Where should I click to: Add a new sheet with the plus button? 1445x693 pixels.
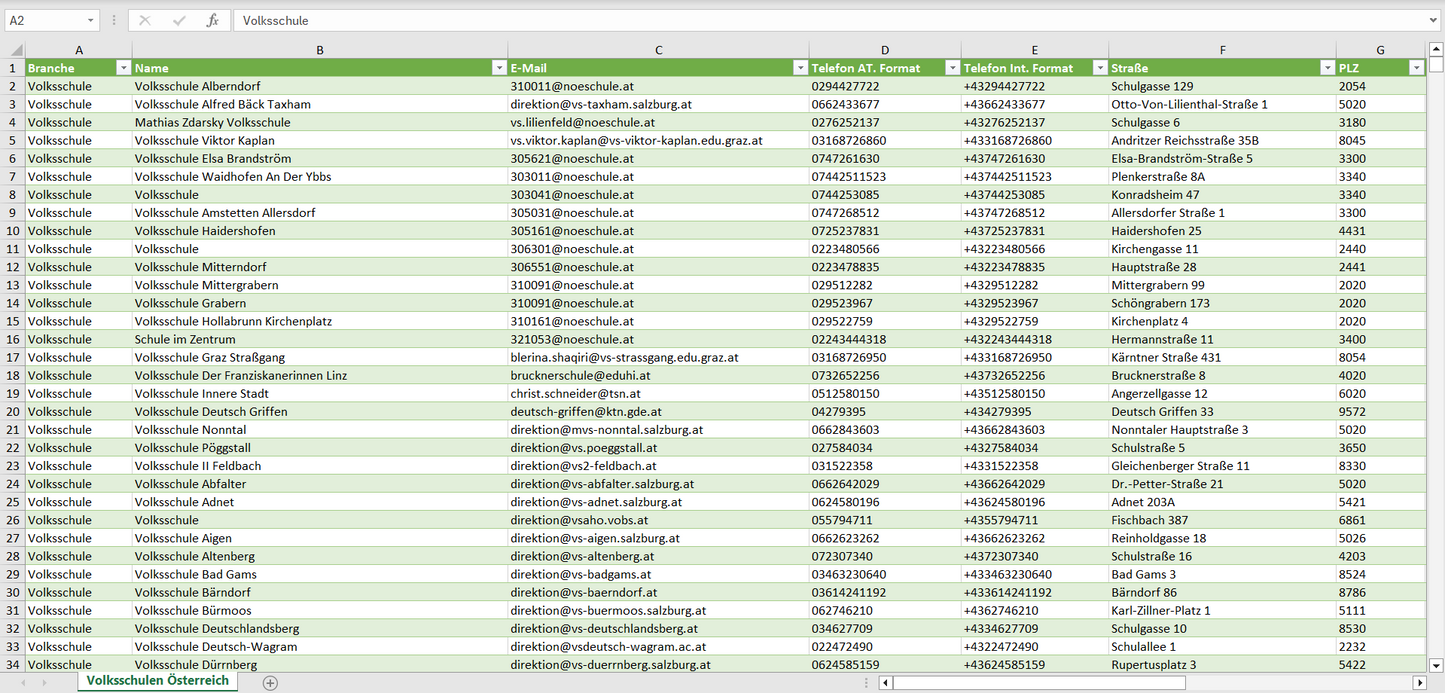click(270, 683)
